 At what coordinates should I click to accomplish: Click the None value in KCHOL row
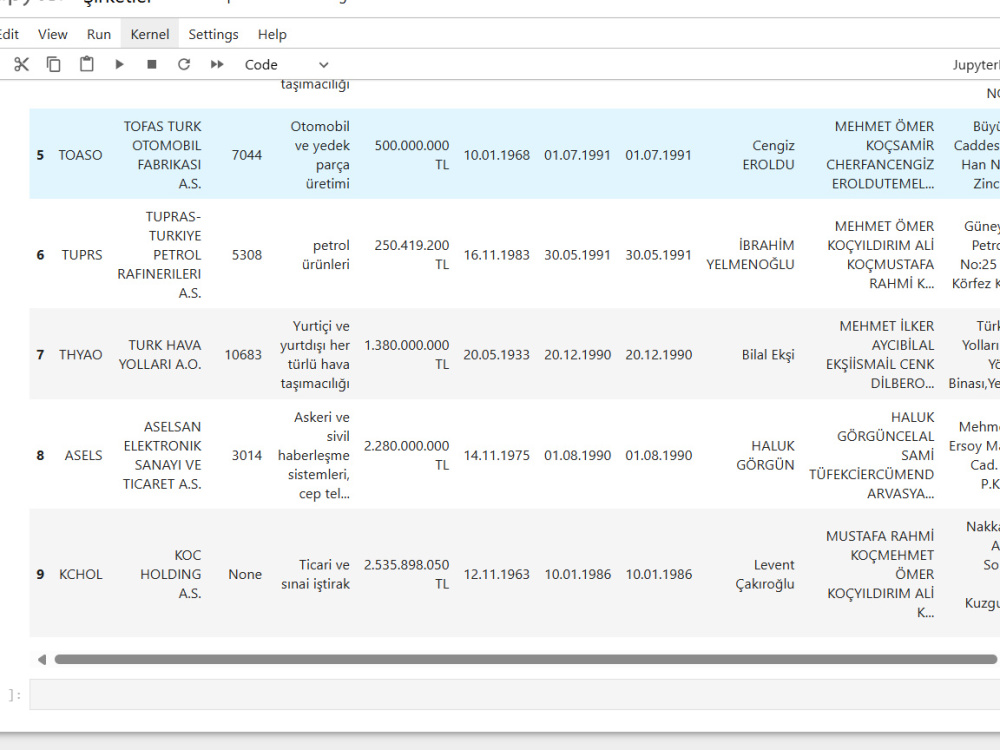pos(245,574)
